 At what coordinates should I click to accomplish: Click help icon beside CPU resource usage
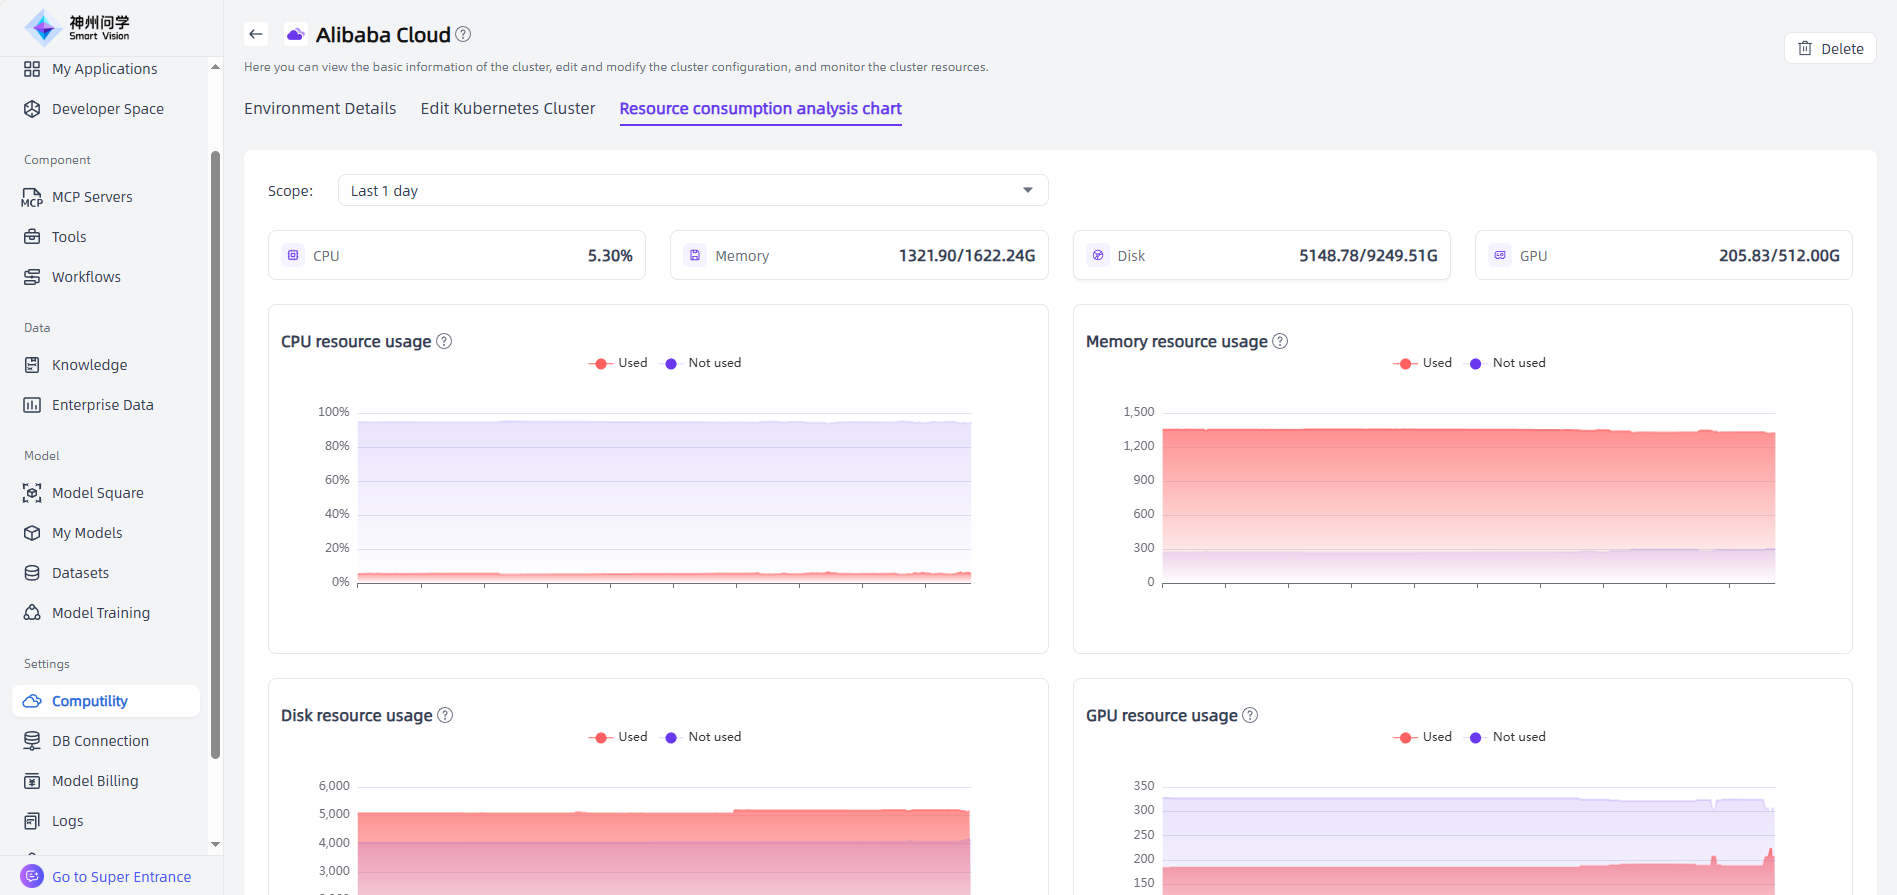click(x=445, y=341)
